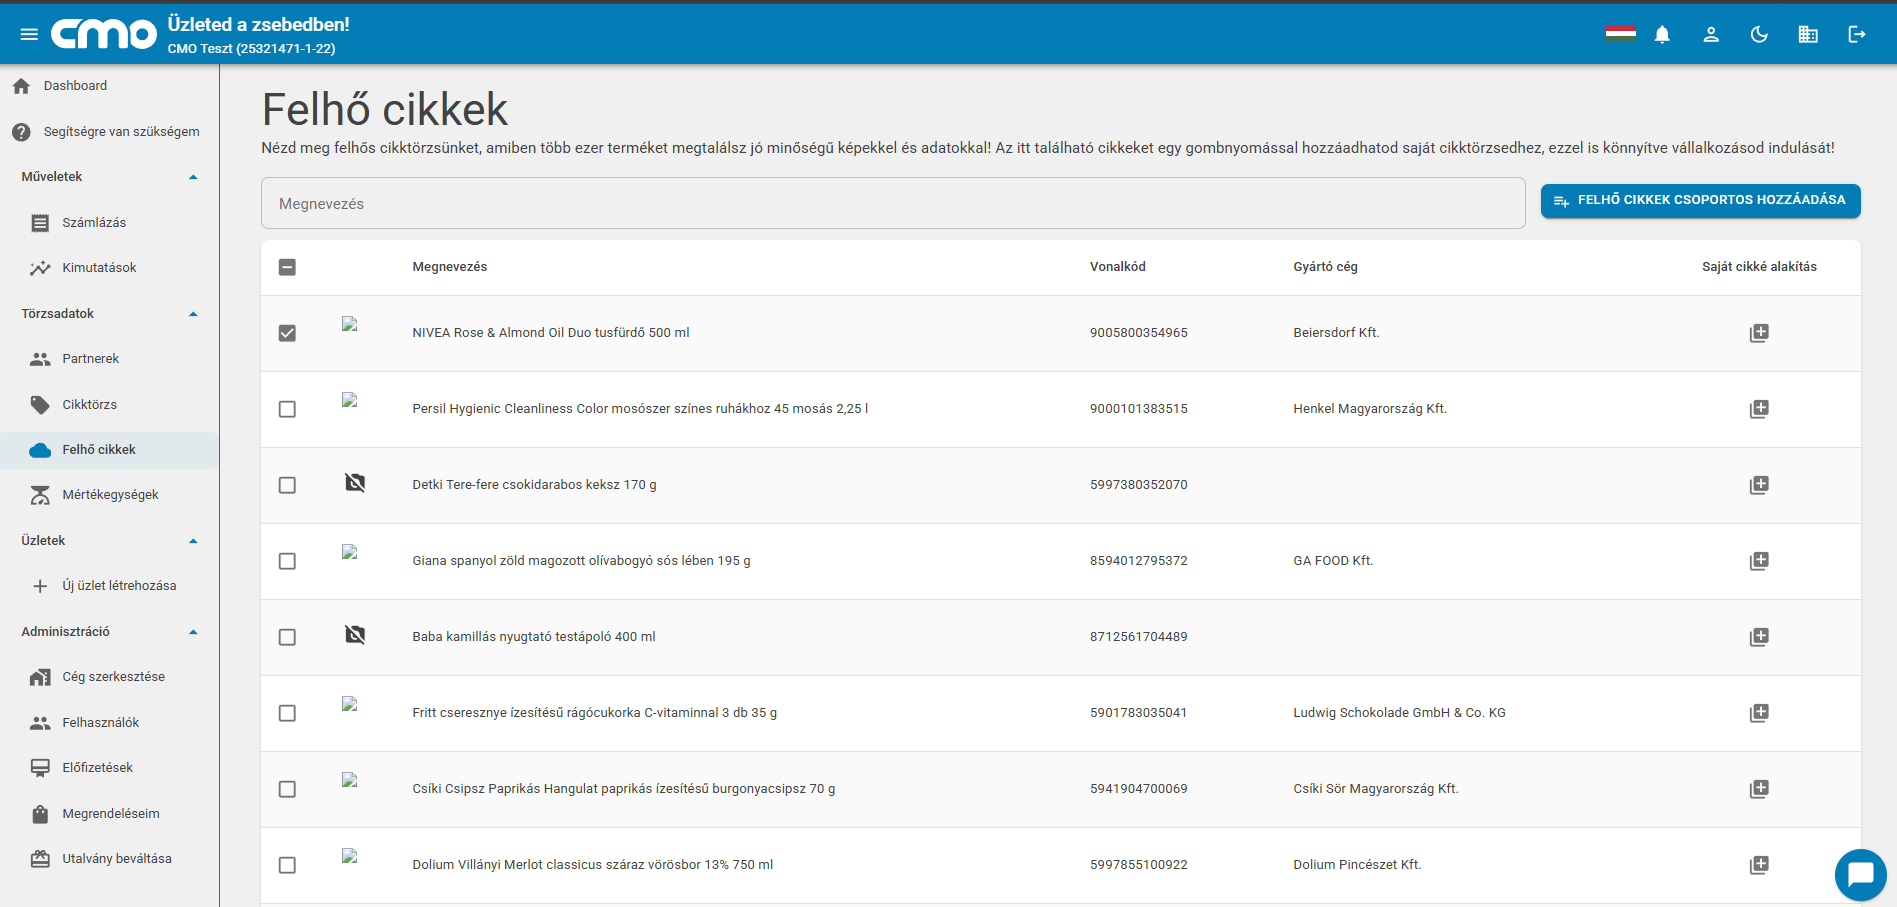Check the Giana spanyol olívabogyó row
Screen dimensions: 1897x907
tap(287, 561)
